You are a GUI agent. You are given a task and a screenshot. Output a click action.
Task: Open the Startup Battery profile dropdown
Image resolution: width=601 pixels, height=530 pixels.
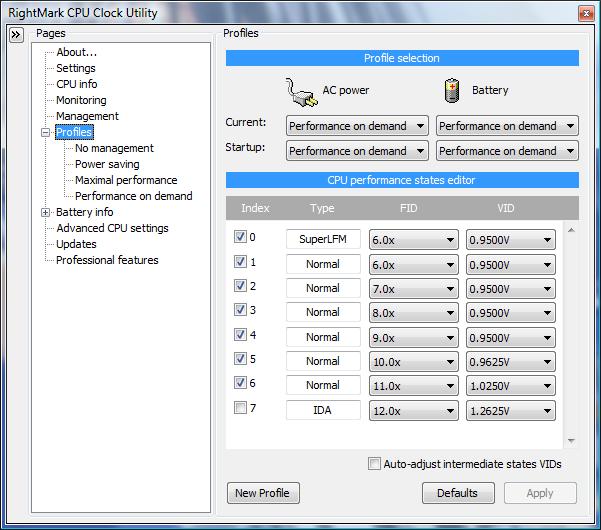[x=507, y=151]
